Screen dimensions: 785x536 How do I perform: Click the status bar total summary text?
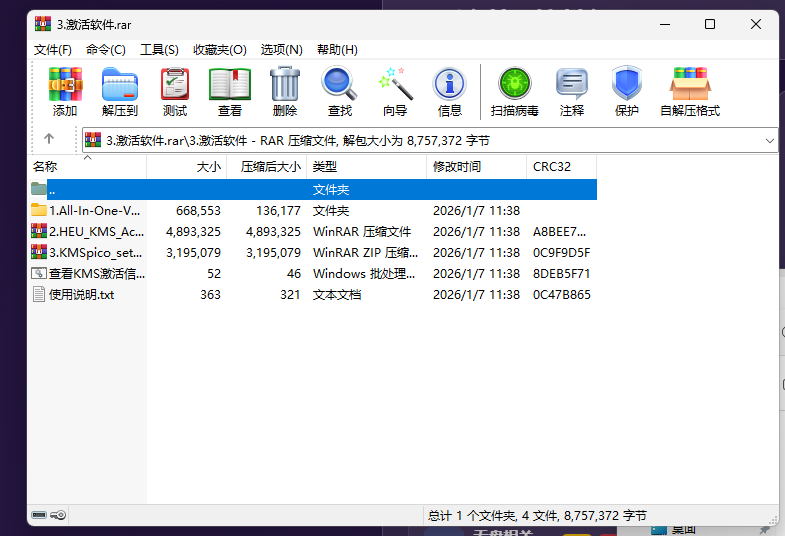pos(537,515)
